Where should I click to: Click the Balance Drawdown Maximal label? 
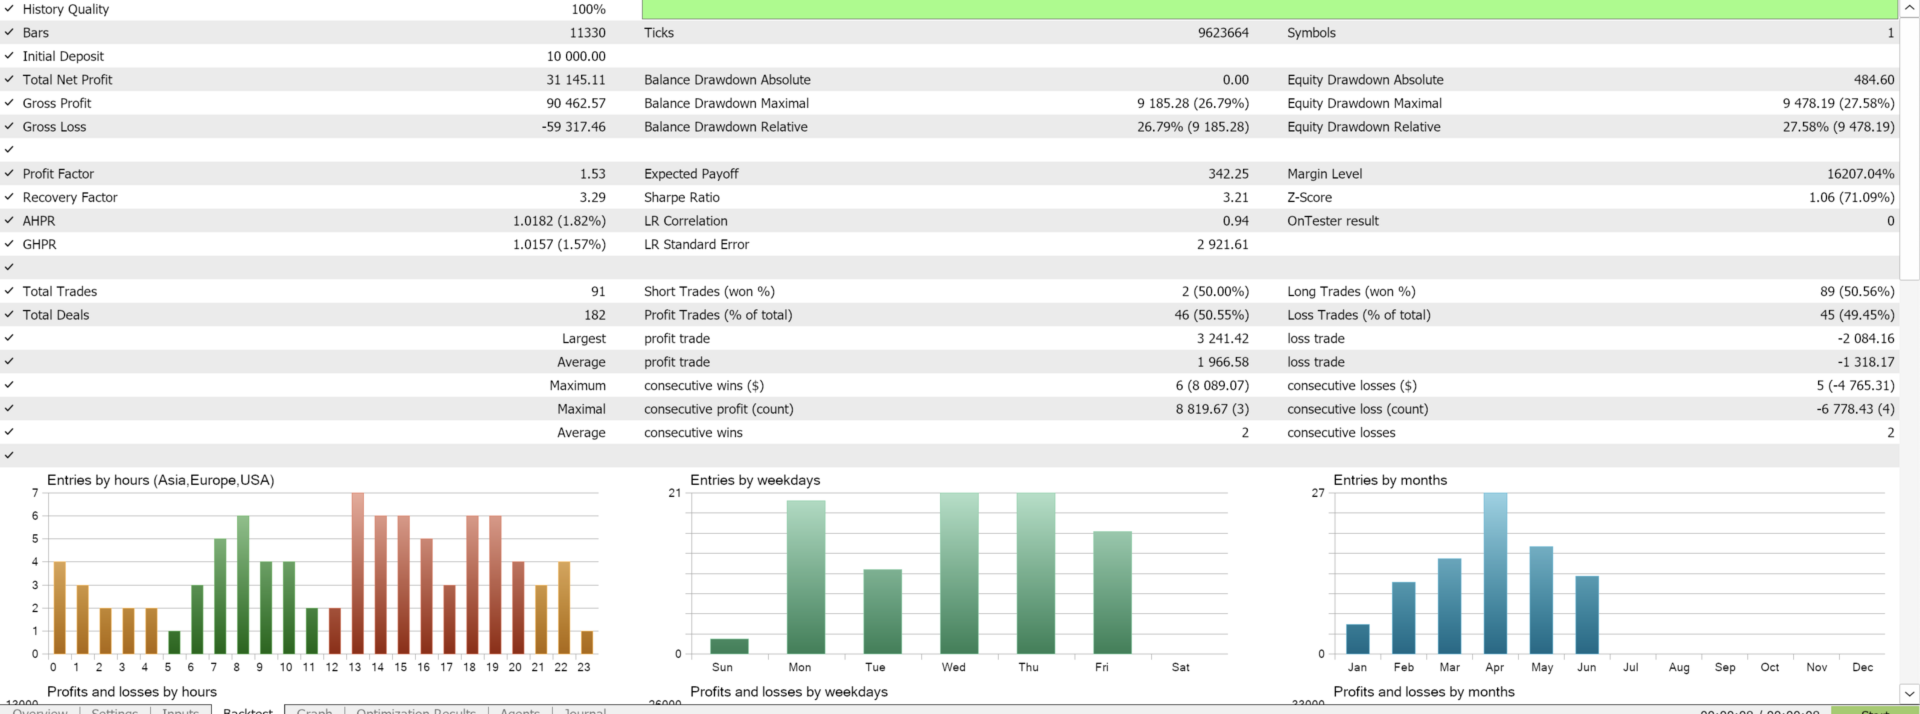tap(727, 103)
